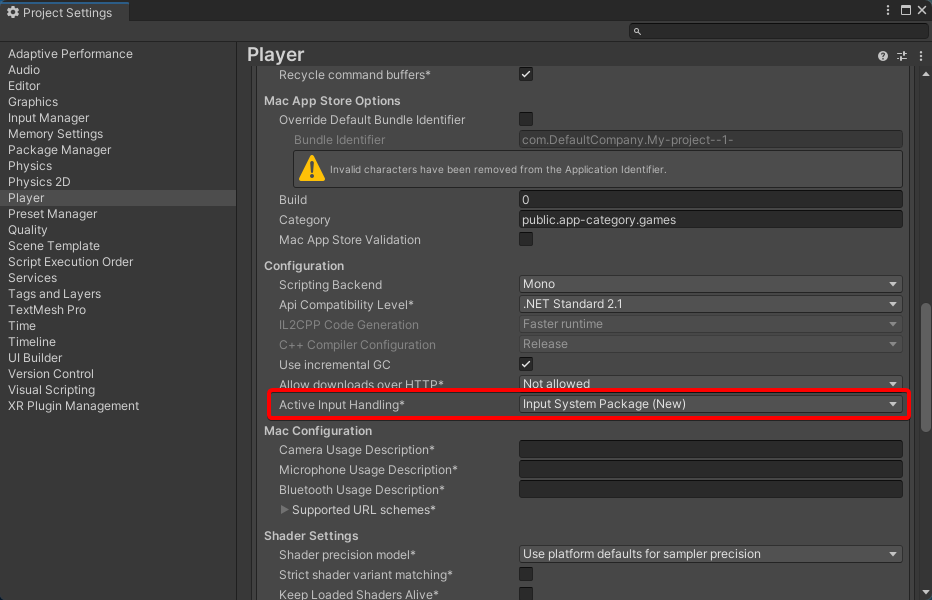Open Shader precision model dropdown
Screen dimensions: 932x600
710,554
